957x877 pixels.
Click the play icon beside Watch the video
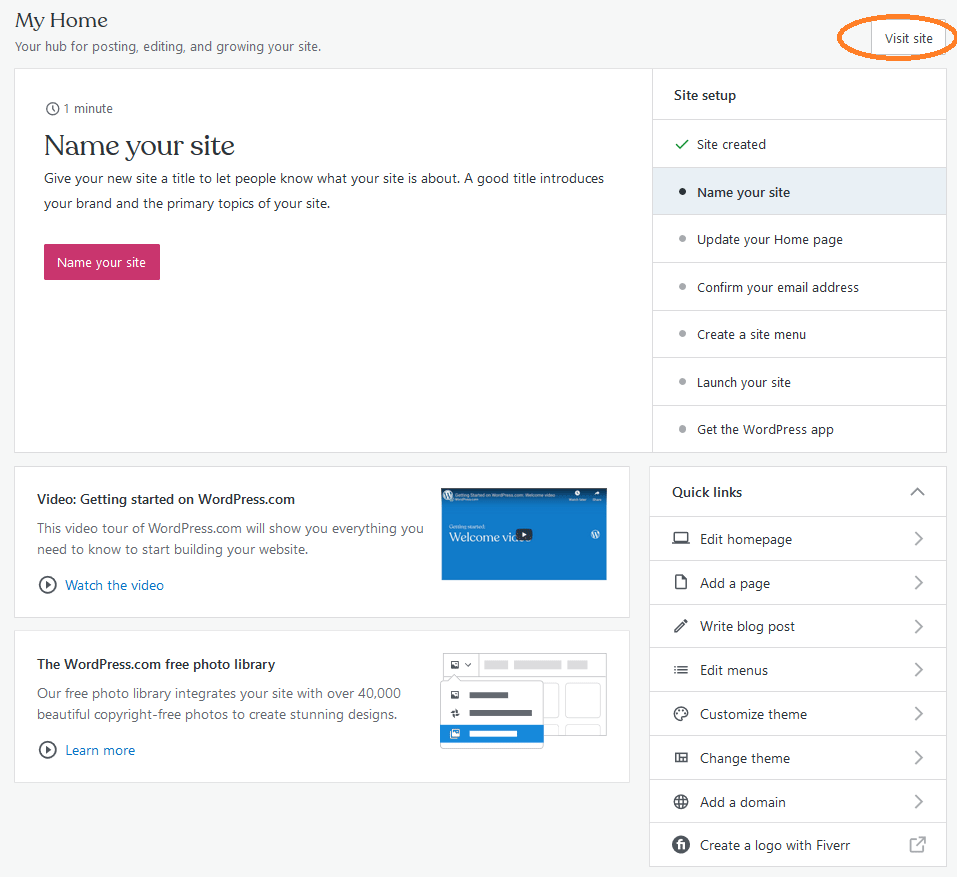click(47, 585)
